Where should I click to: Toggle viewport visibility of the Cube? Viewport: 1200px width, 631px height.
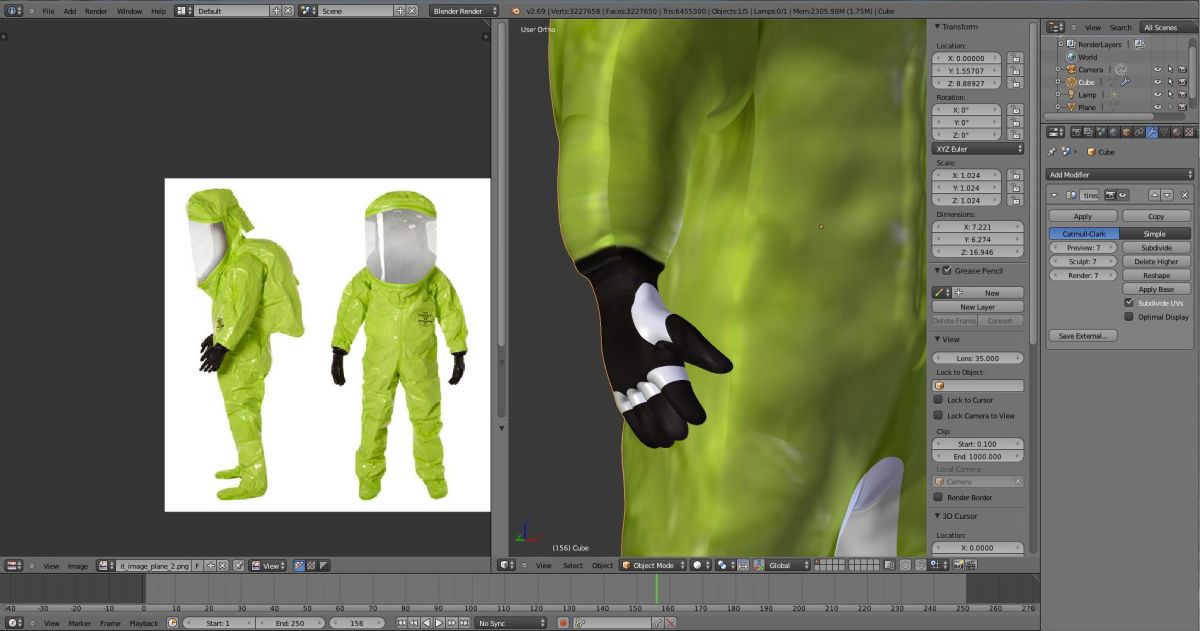pos(1157,82)
